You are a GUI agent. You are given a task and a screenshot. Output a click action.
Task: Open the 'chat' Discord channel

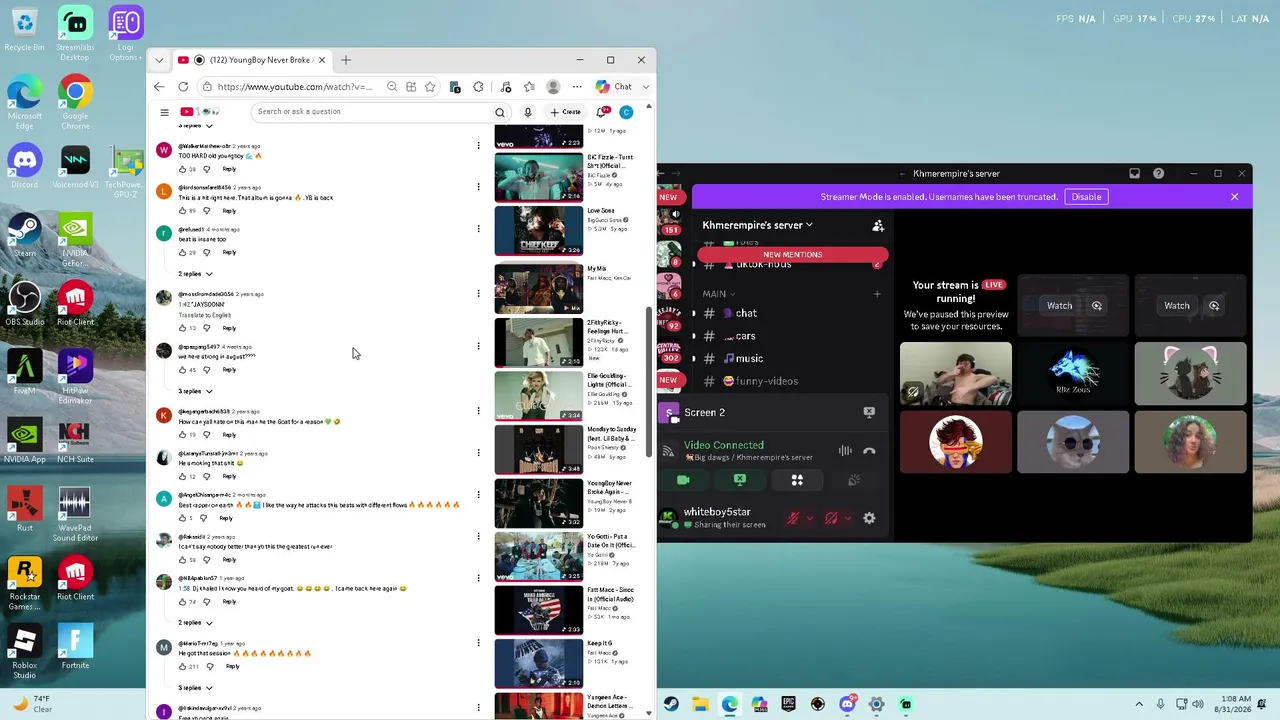(746, 313)
